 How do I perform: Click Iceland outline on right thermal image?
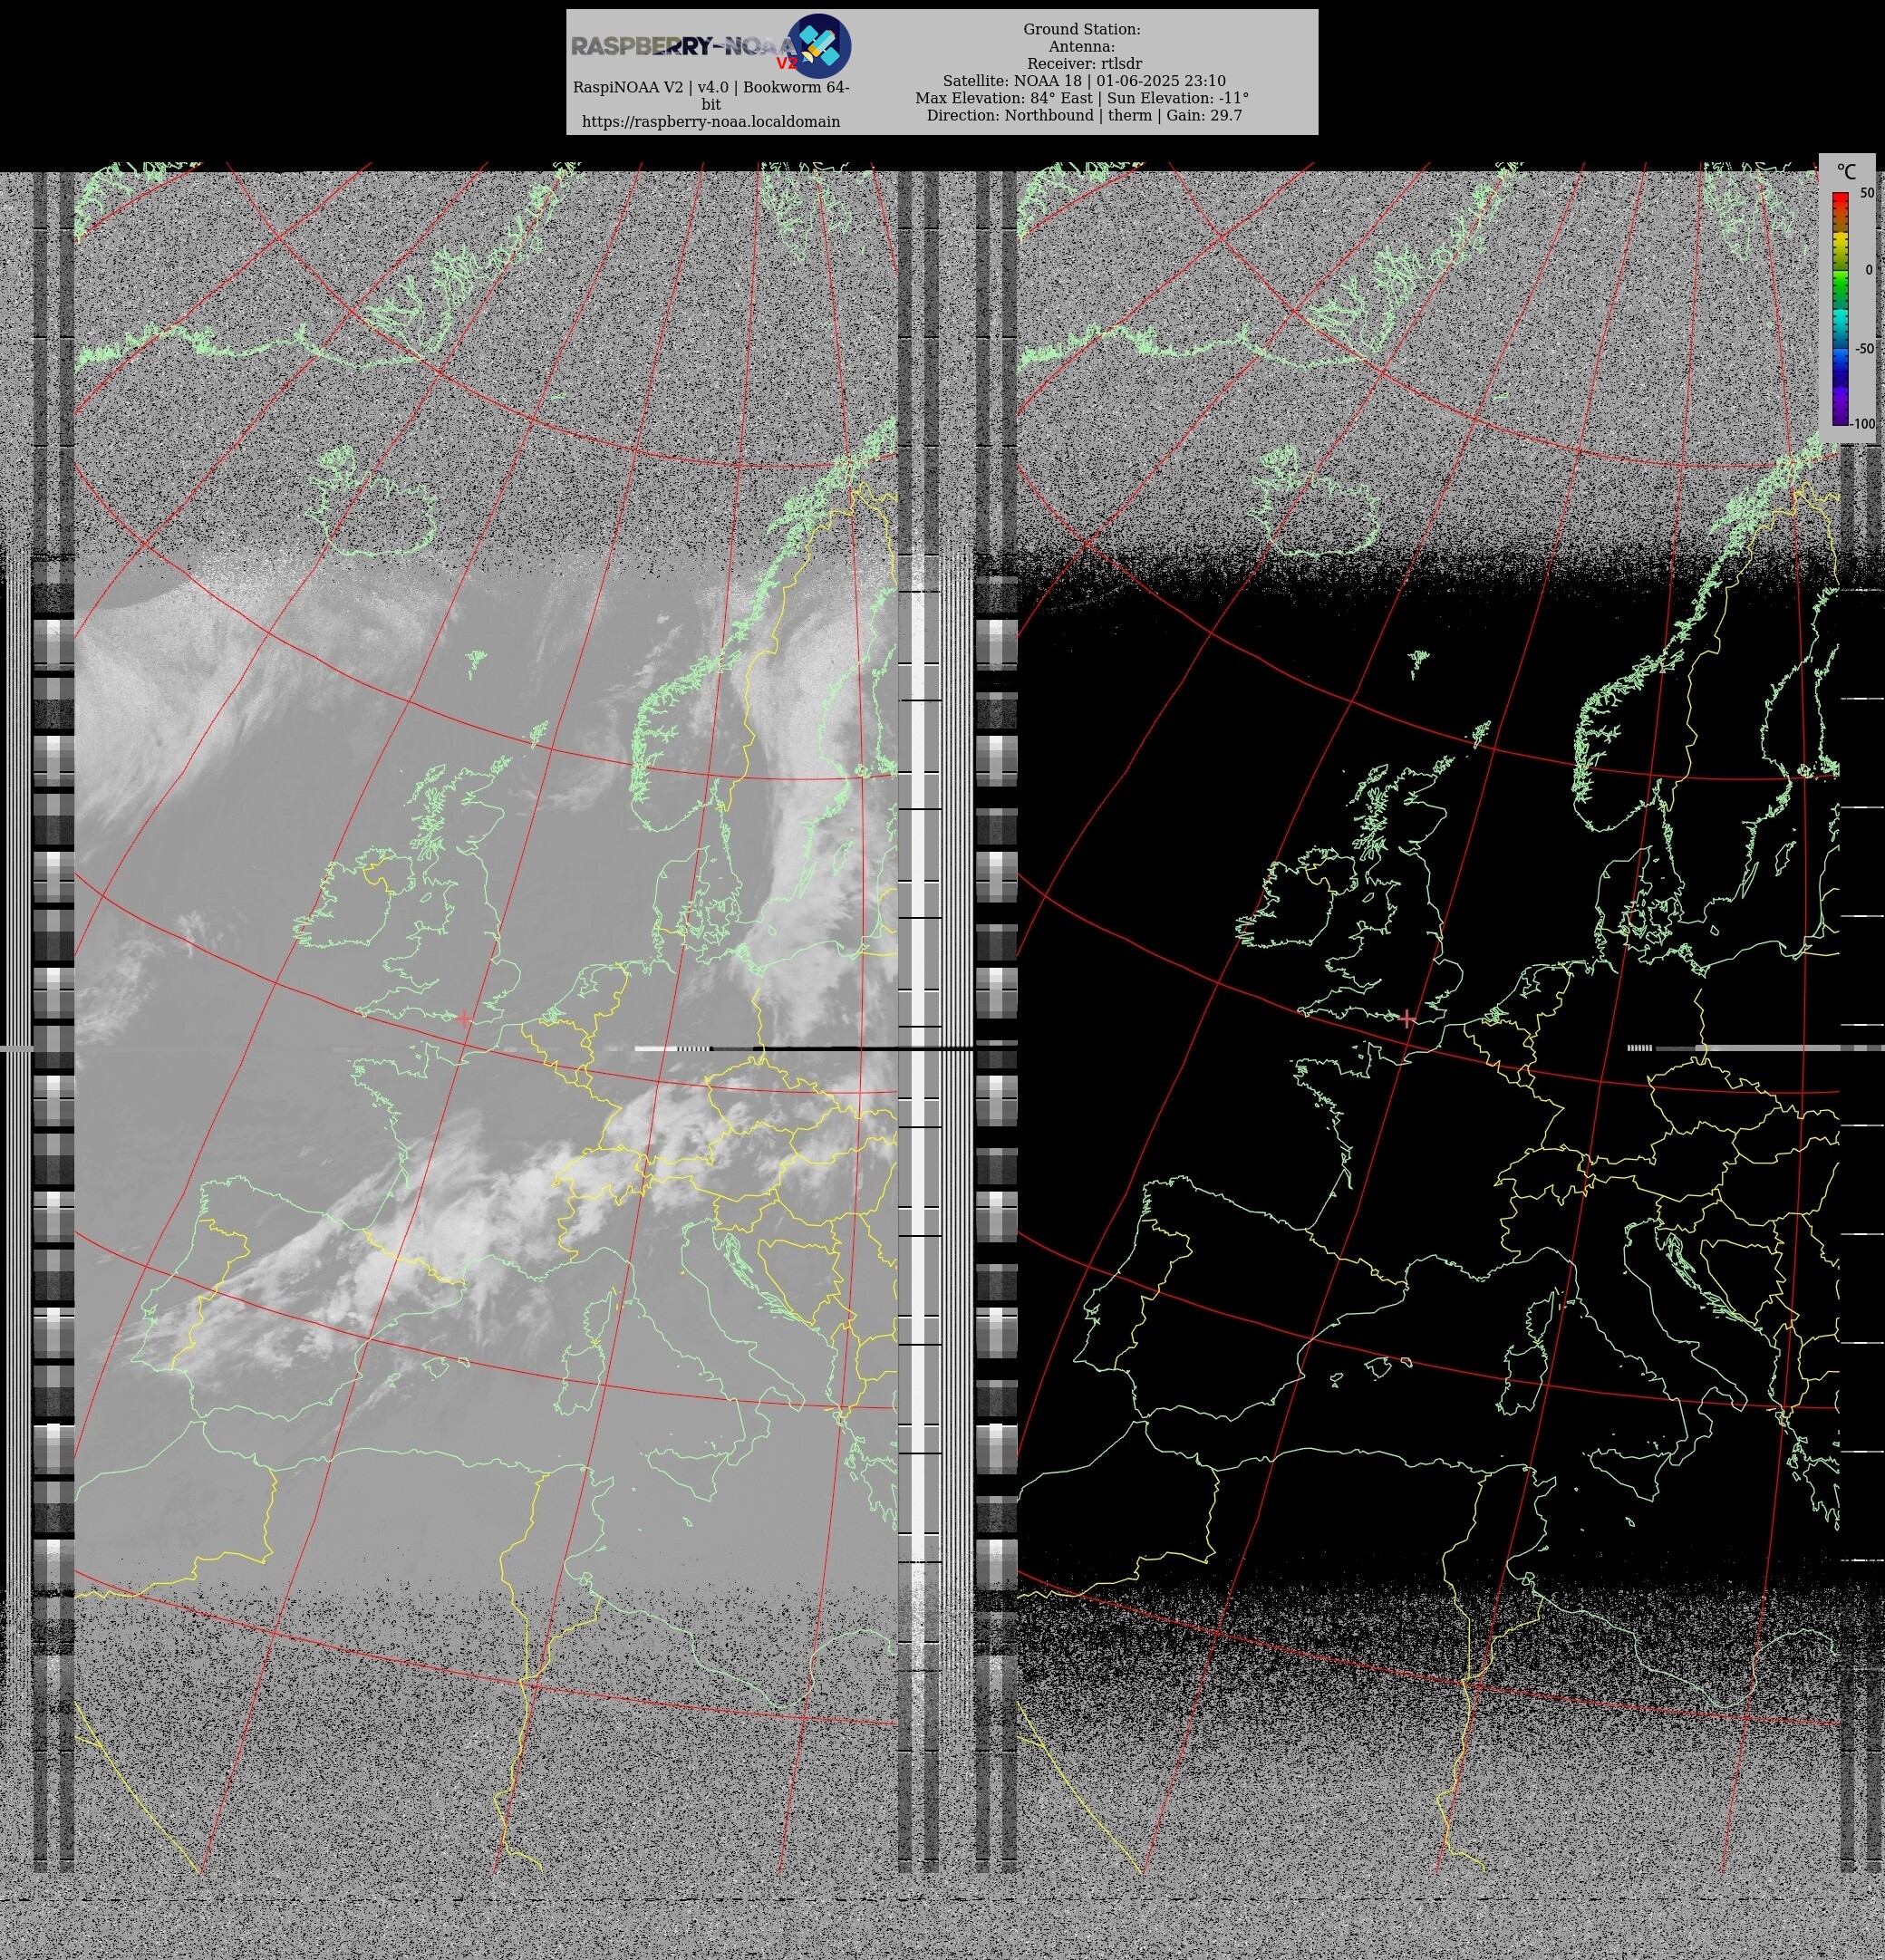pyautogui.click(x=1316, y=500)
